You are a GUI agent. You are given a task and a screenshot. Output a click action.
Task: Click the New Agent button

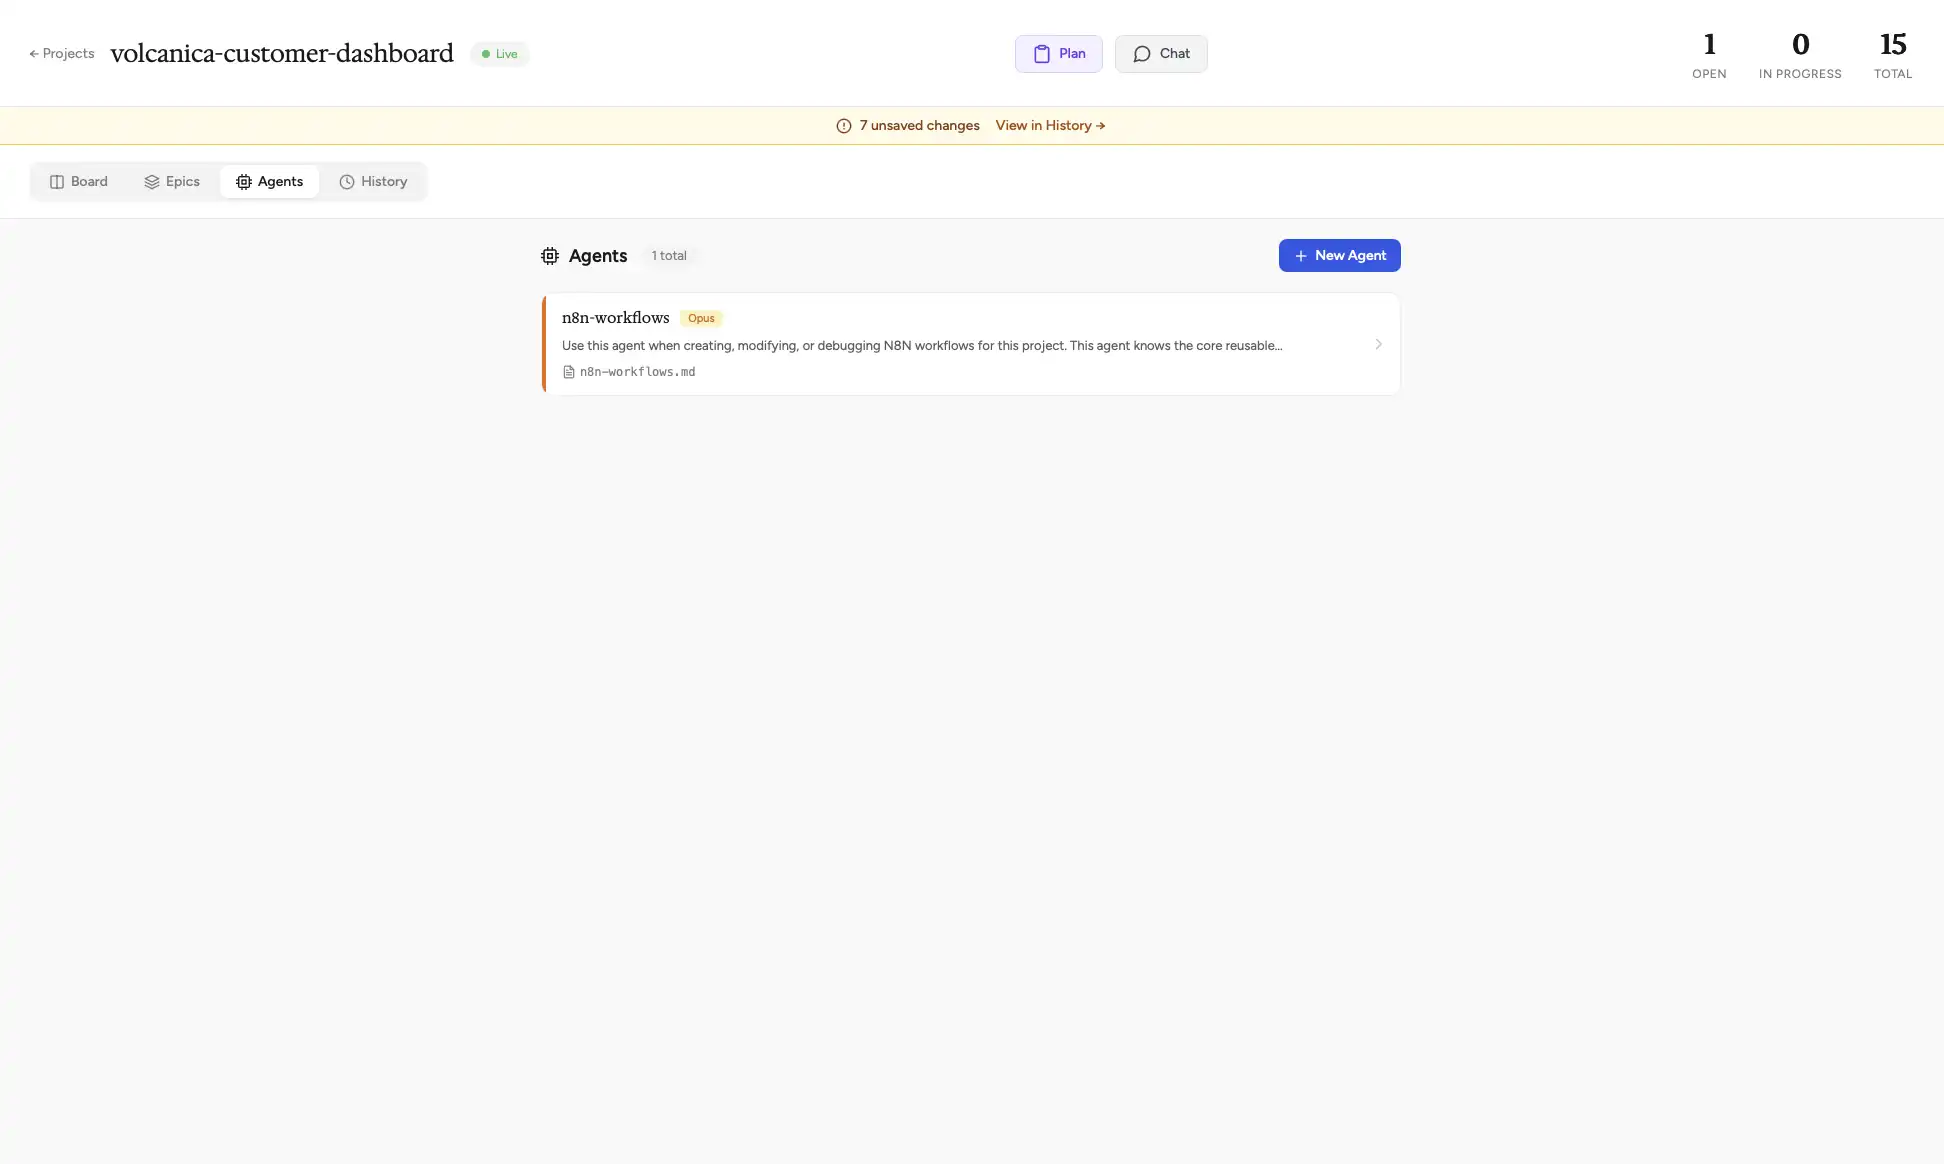coord(1339,255)
